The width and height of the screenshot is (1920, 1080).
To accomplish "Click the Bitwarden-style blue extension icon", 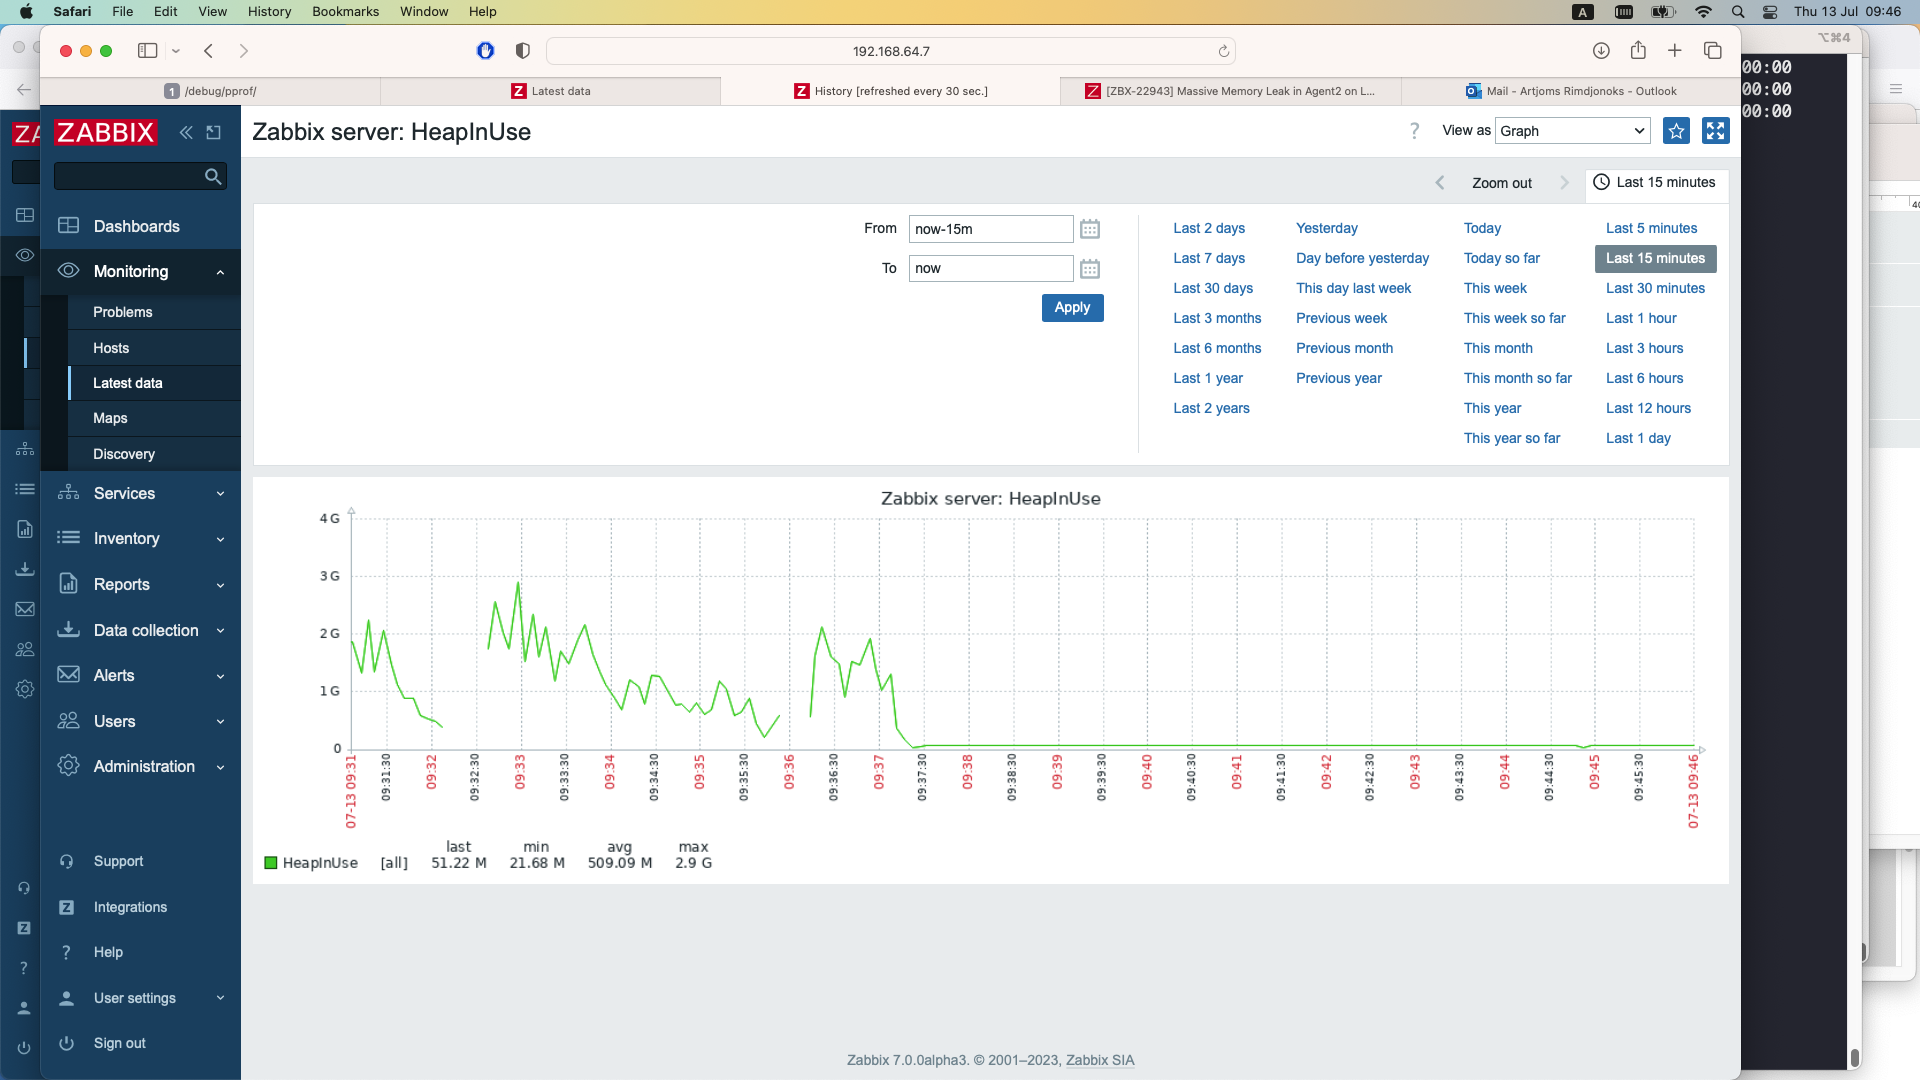I will pos(486,51).
